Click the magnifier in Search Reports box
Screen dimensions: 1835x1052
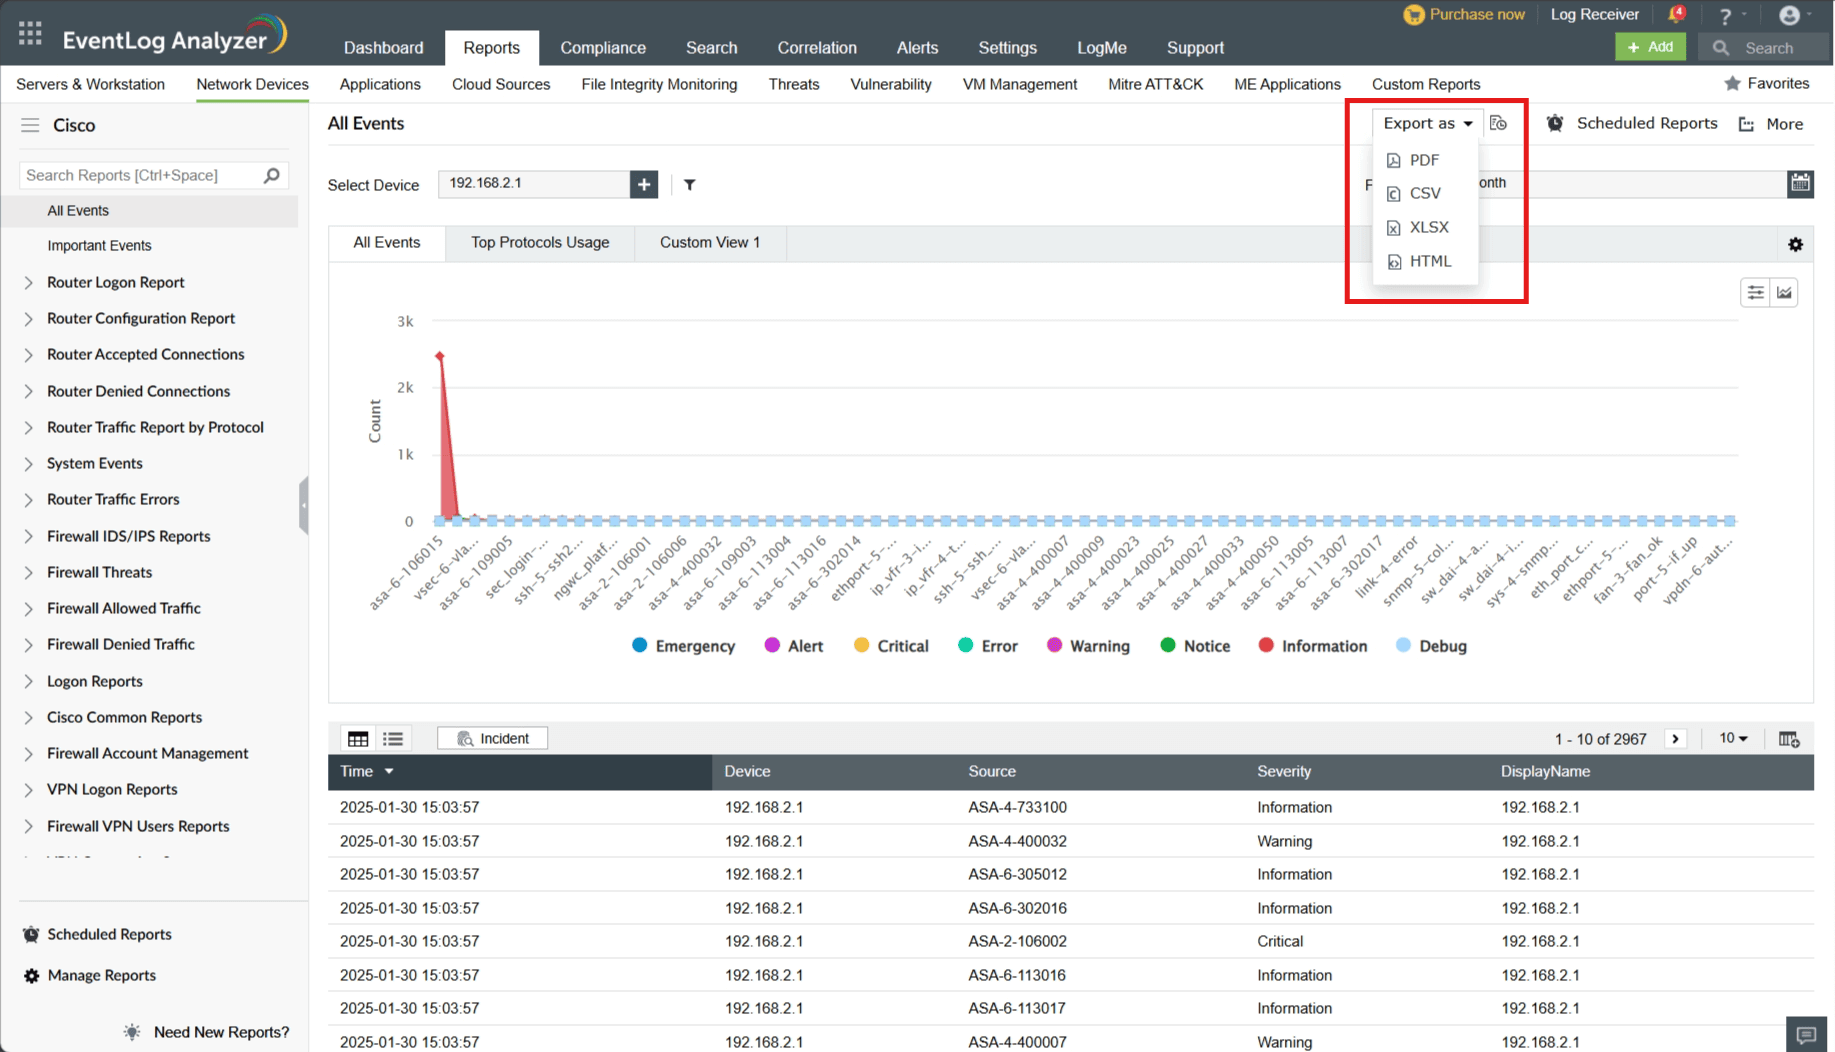pos(271,175)
